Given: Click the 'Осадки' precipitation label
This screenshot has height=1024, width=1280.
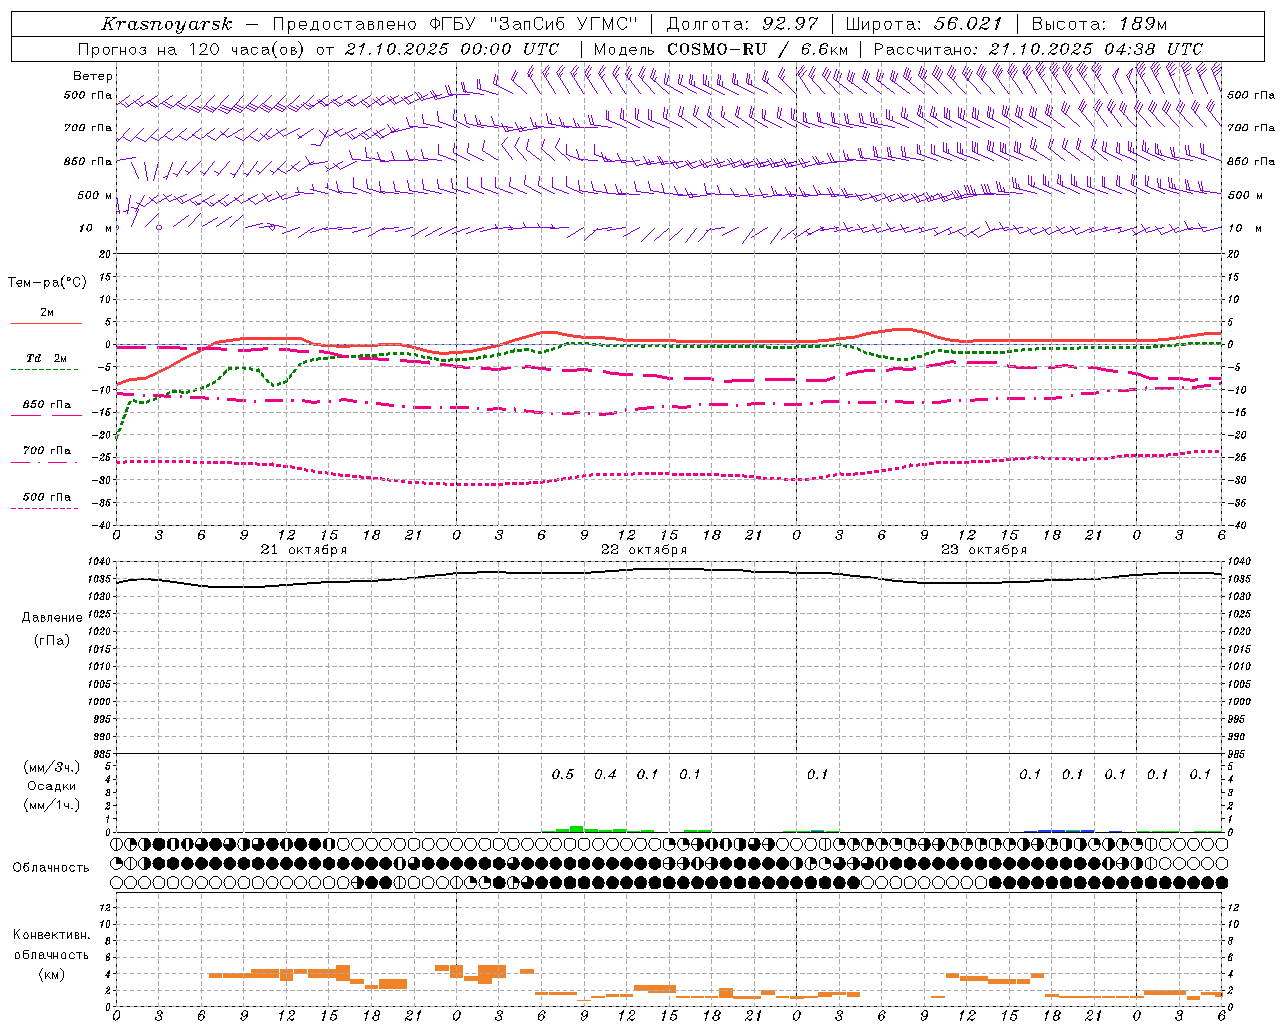Looking at the screenshot, I should click(52, 786).
